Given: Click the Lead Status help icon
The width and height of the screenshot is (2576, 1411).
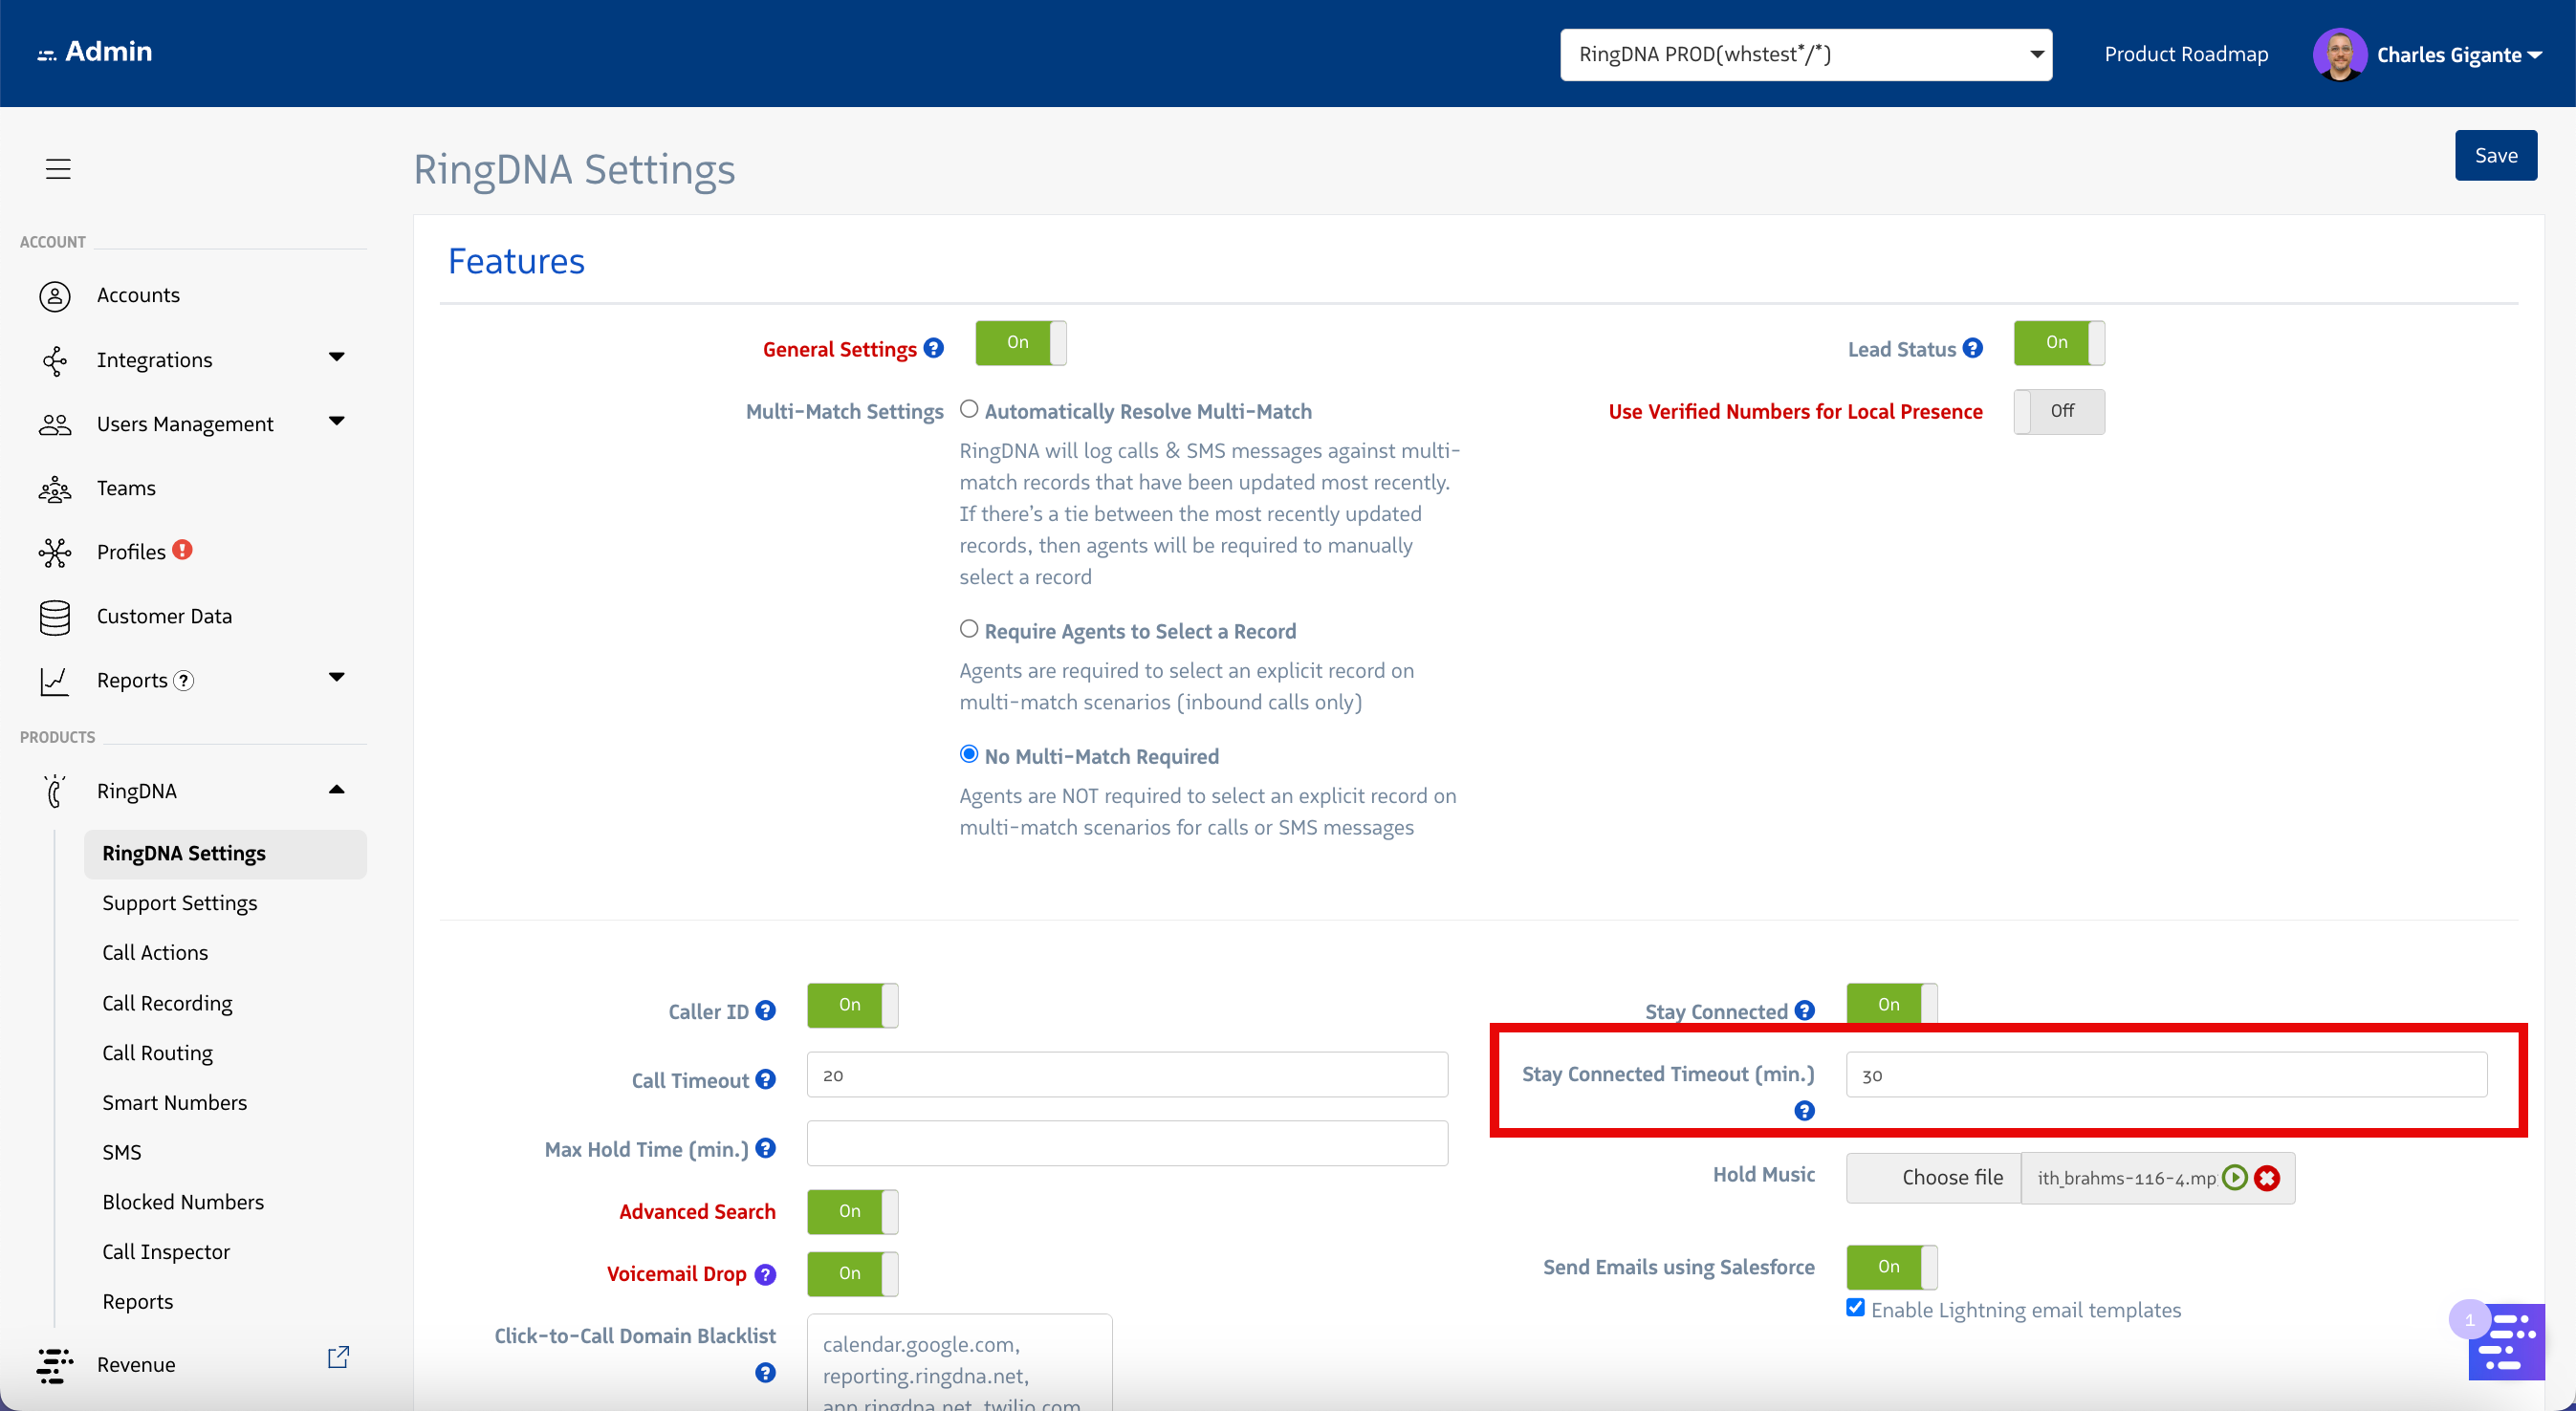Looking at the screenshot, I should pyautogui.click(x=1972, y=348).
